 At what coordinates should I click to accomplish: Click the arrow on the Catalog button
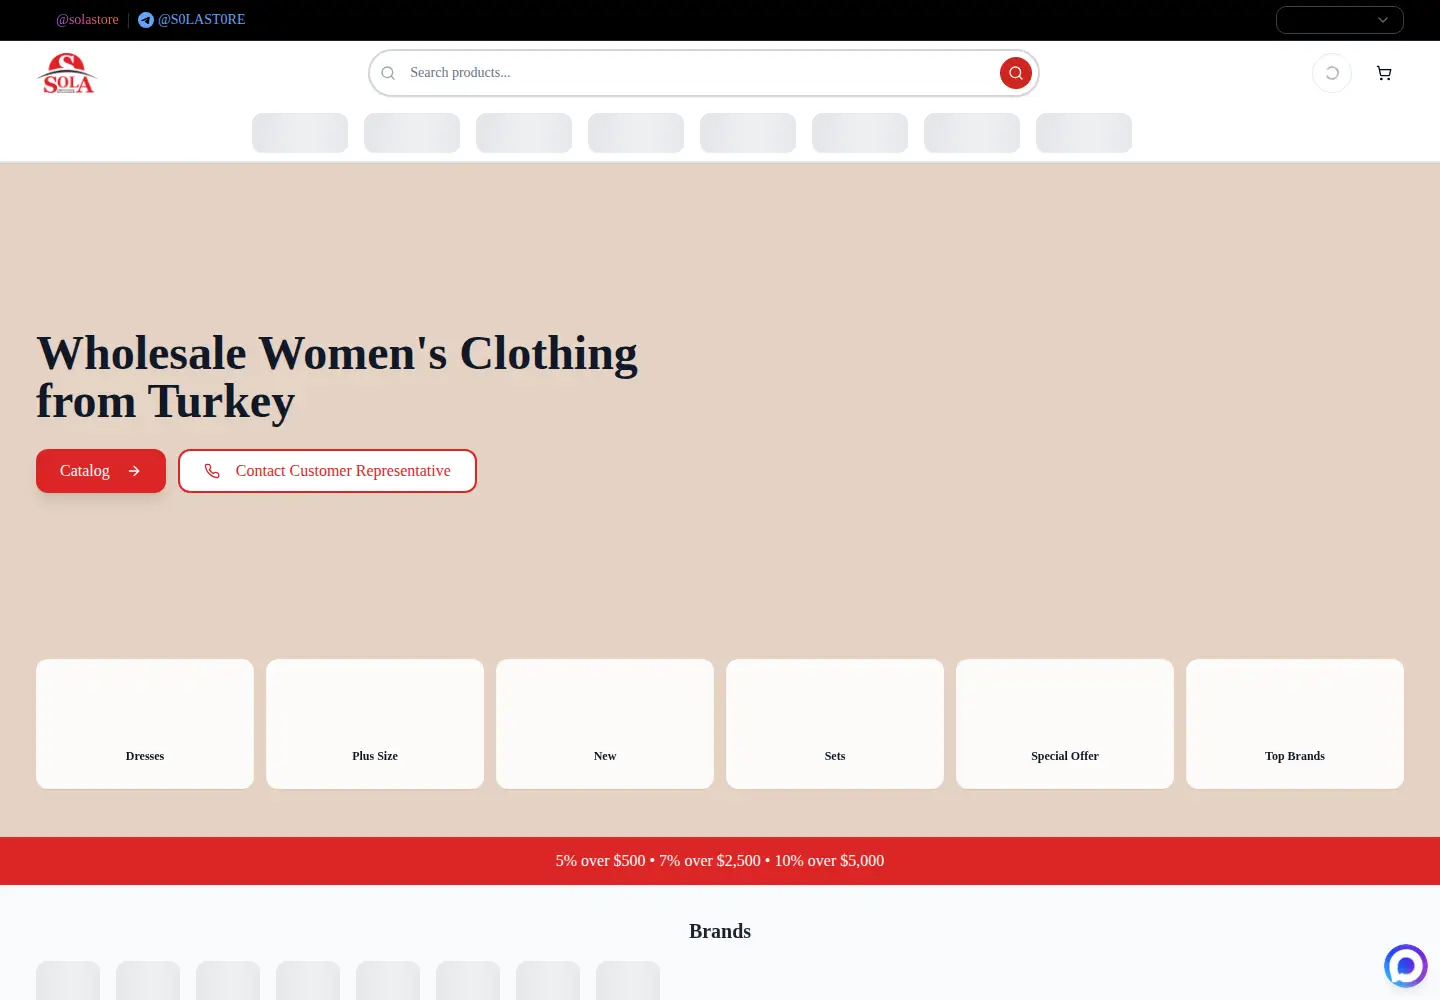(134, 471)
